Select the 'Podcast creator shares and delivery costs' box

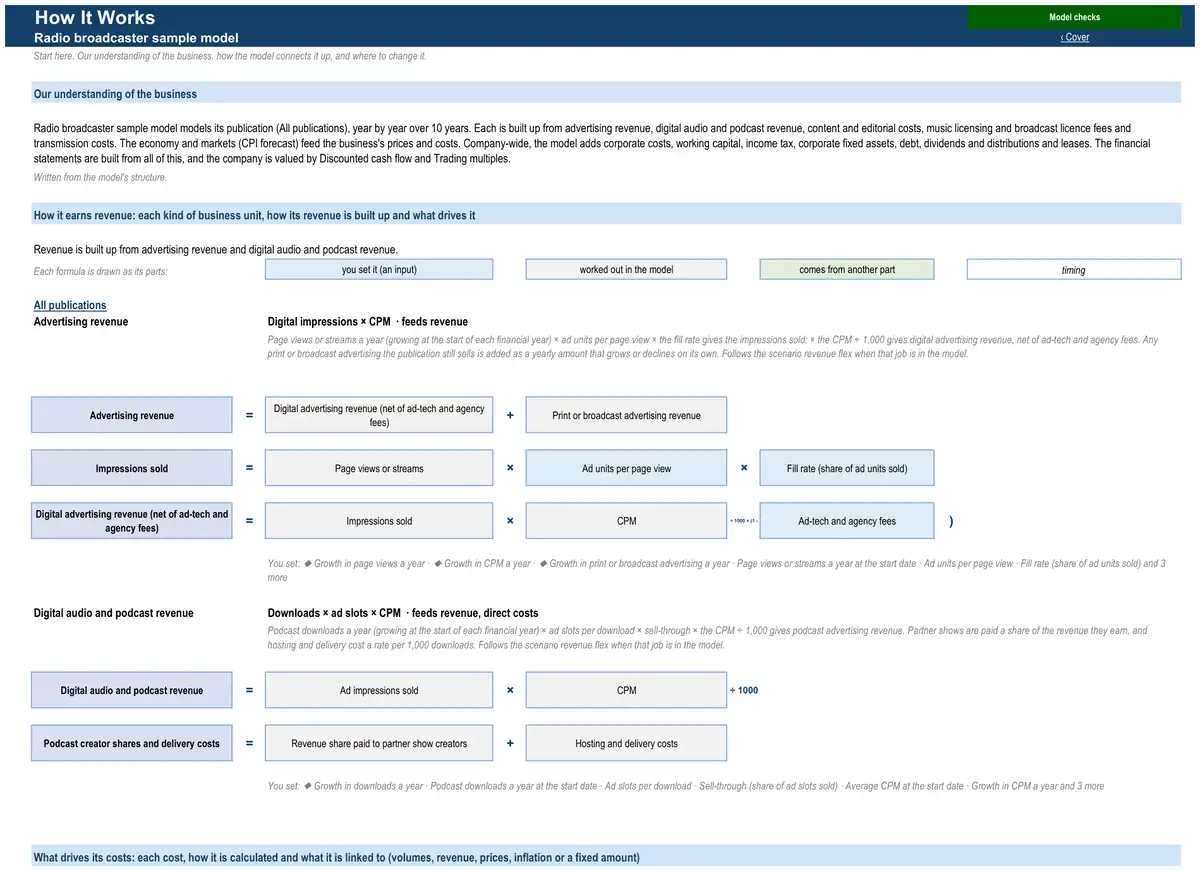(x=132, y=743)
